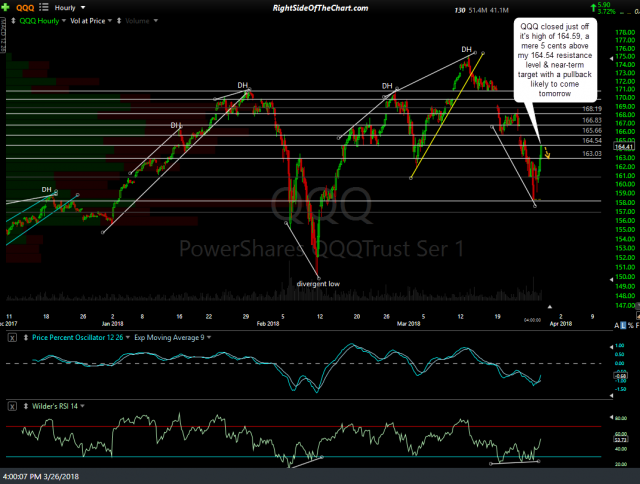This screenshot has height=484, width=640.
Task: Select the % percent scale toggle
Action: tap(631, 325)
